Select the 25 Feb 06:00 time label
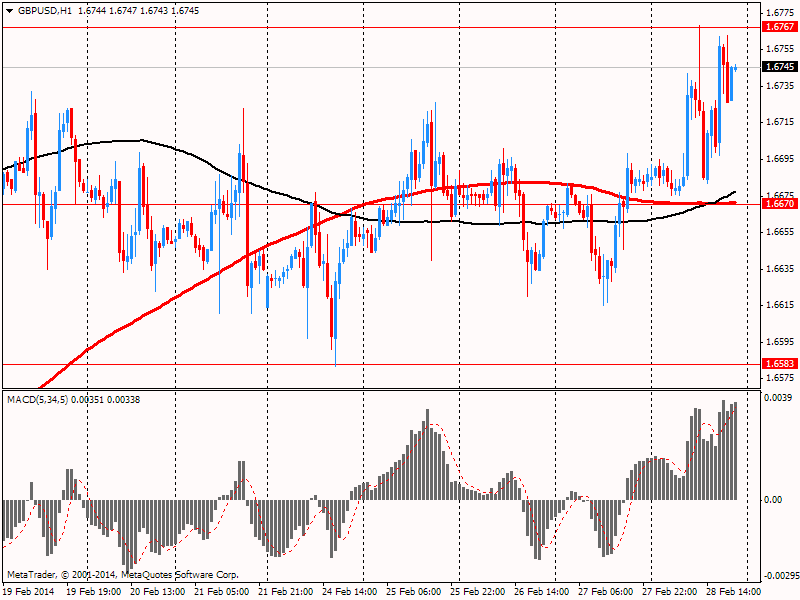The width and height of the screenshot is (800, 600). point(414,592)
